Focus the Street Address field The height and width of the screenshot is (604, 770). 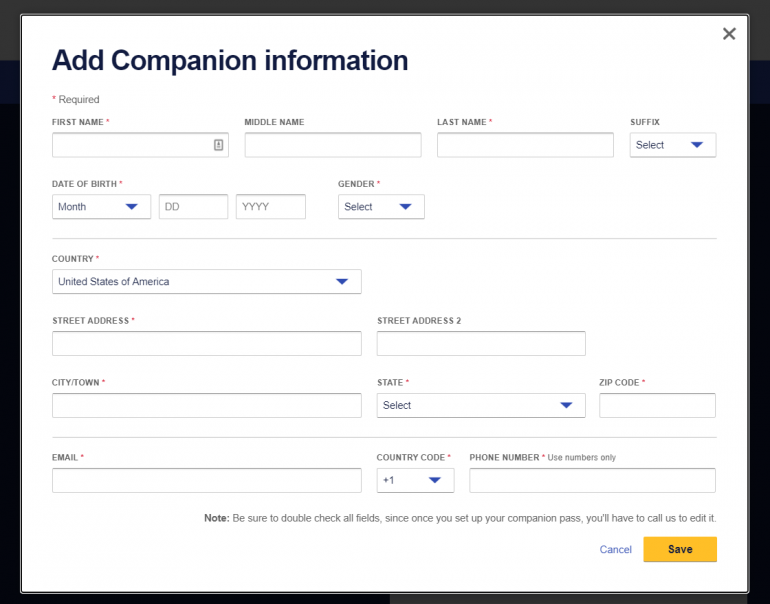point(206,344)
